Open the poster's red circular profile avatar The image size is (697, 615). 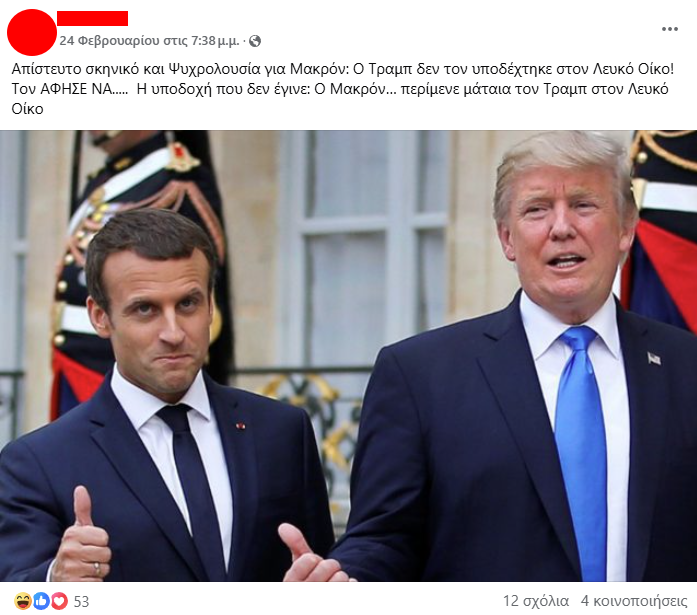pos(32,32)
